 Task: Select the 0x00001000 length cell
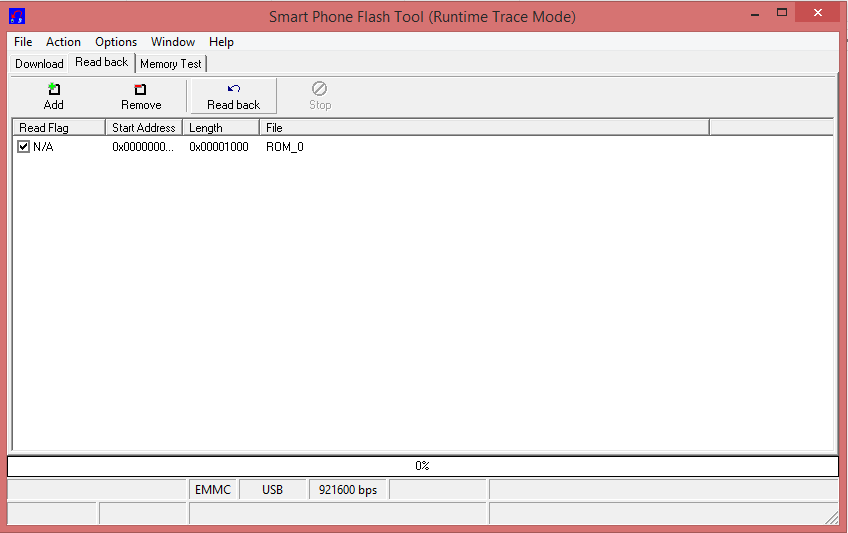point(218,146)
